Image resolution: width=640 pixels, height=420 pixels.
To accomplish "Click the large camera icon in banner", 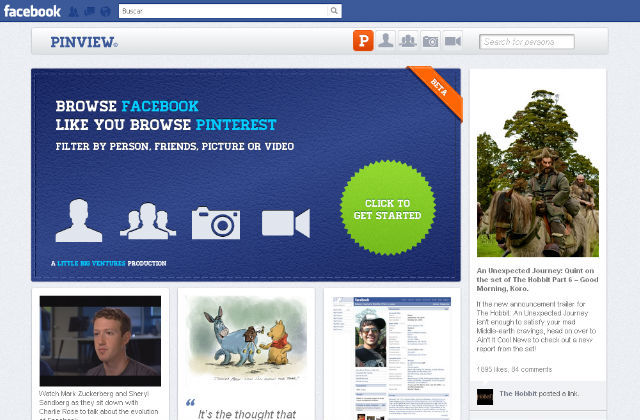I will click(x=216, y=223).
